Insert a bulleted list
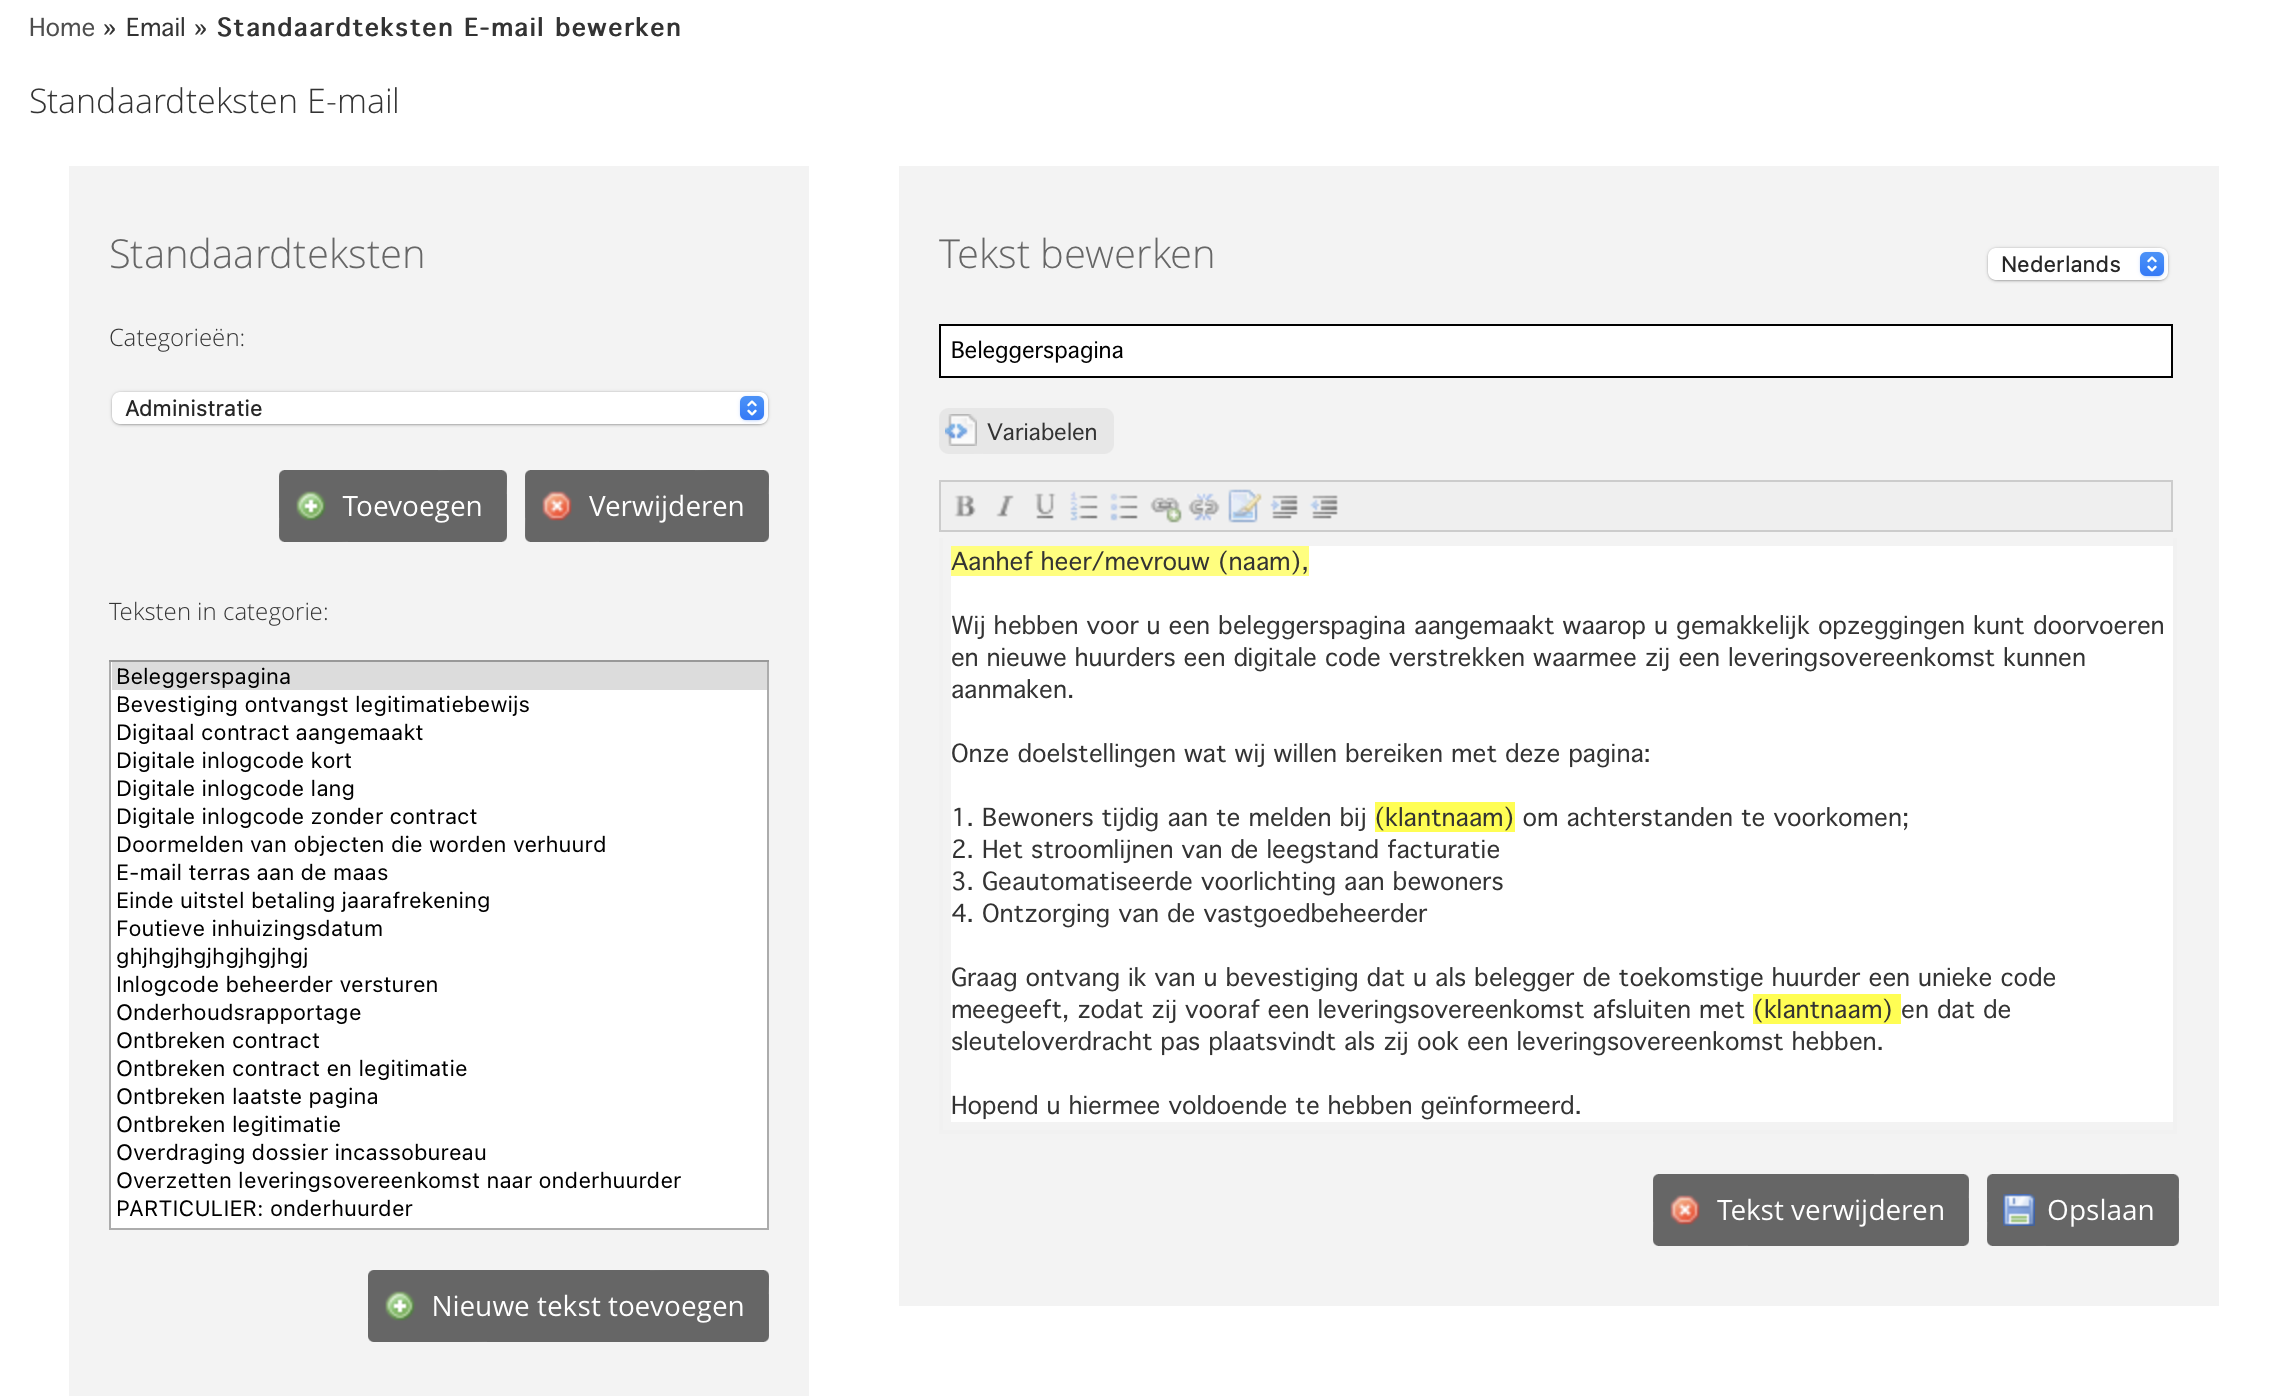 point(1124,507)
